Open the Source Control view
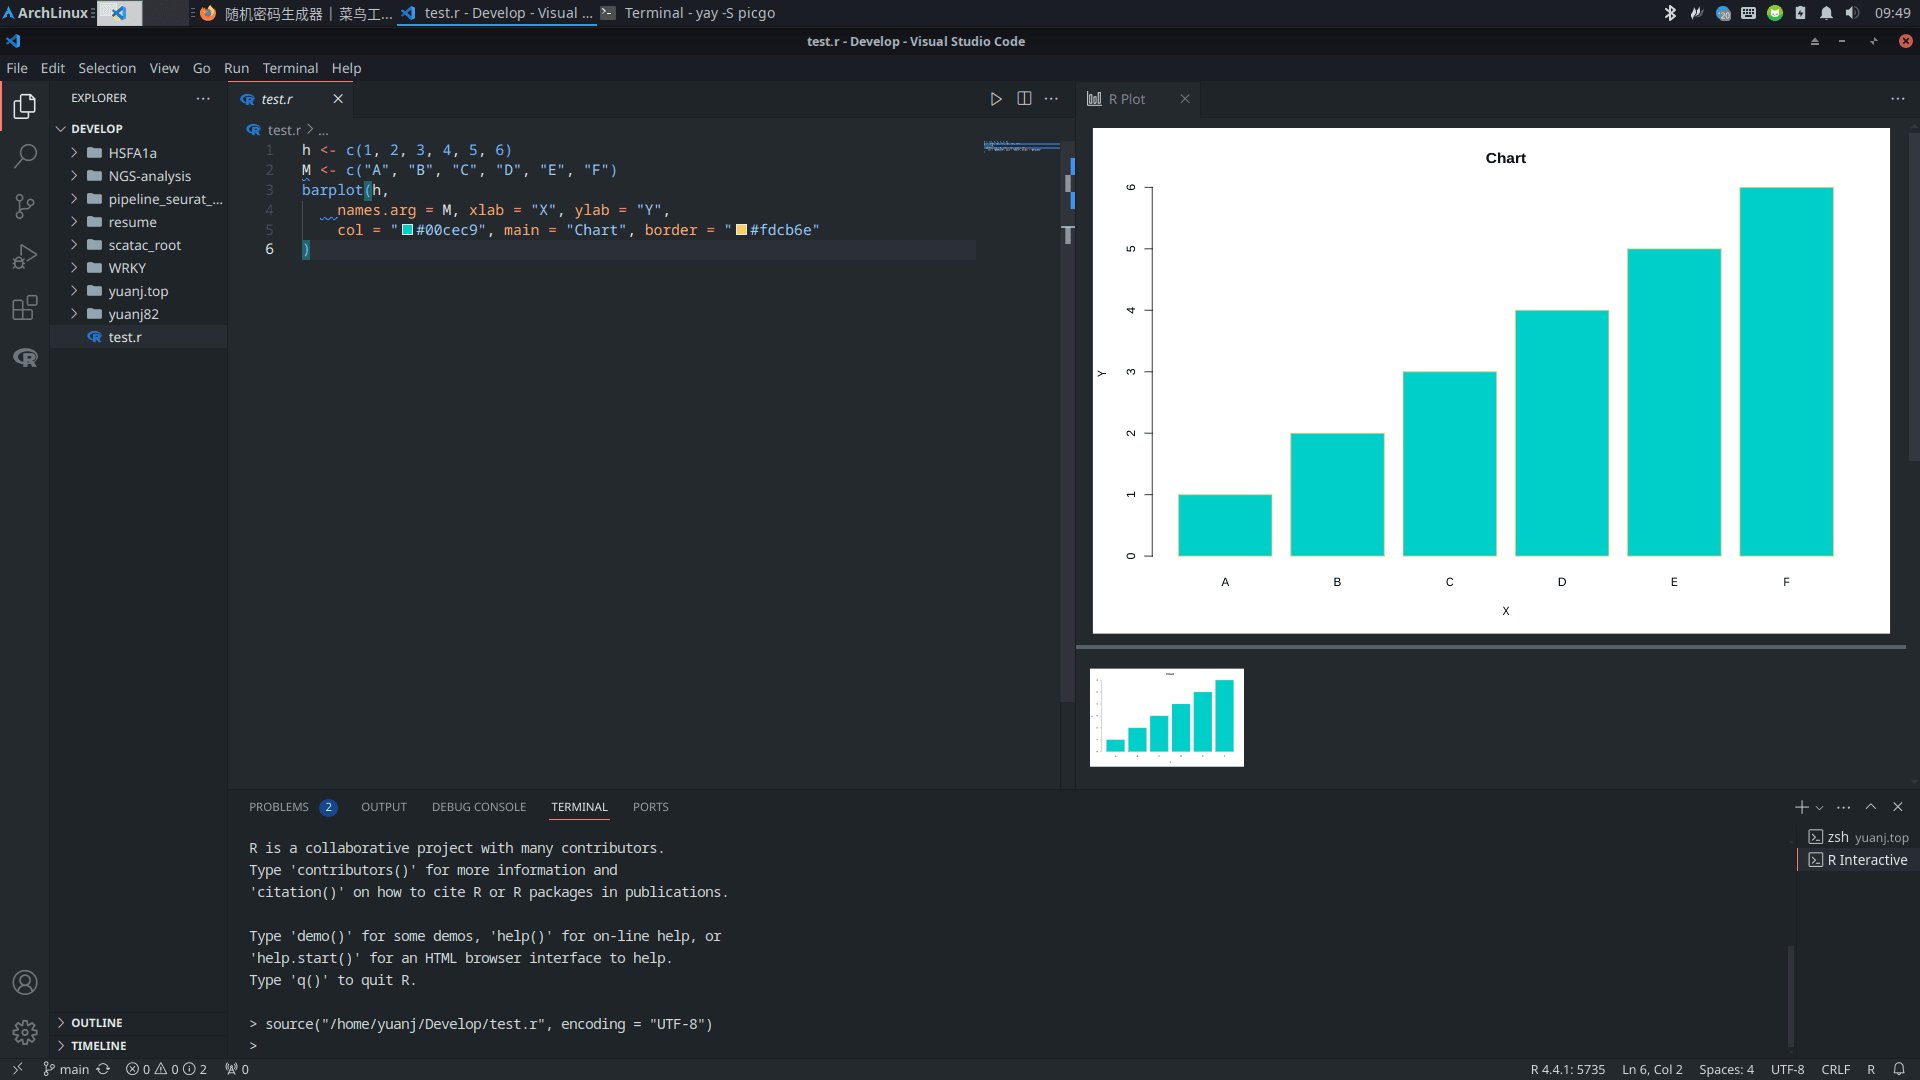The width and height of the screenshot is (1920, 1080). pos(25,207)
